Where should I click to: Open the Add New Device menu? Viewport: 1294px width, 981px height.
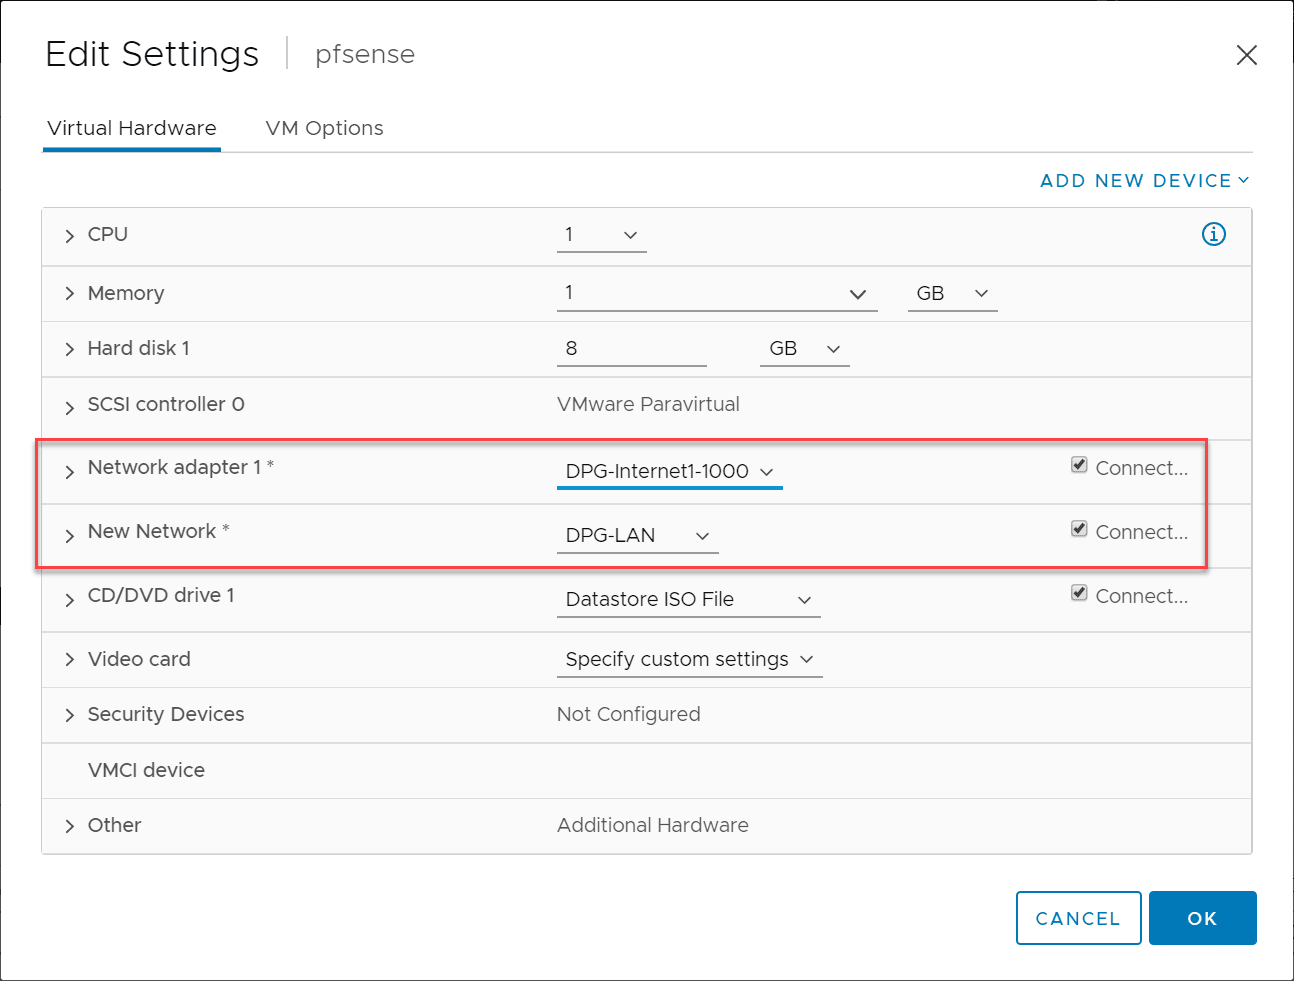pyautogui.click(x=1144, y=181)
